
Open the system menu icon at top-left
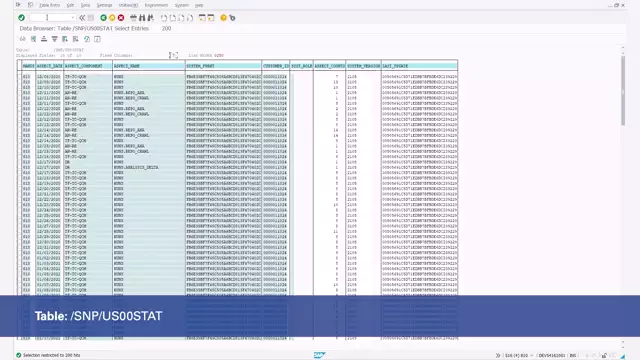point(18,5)
